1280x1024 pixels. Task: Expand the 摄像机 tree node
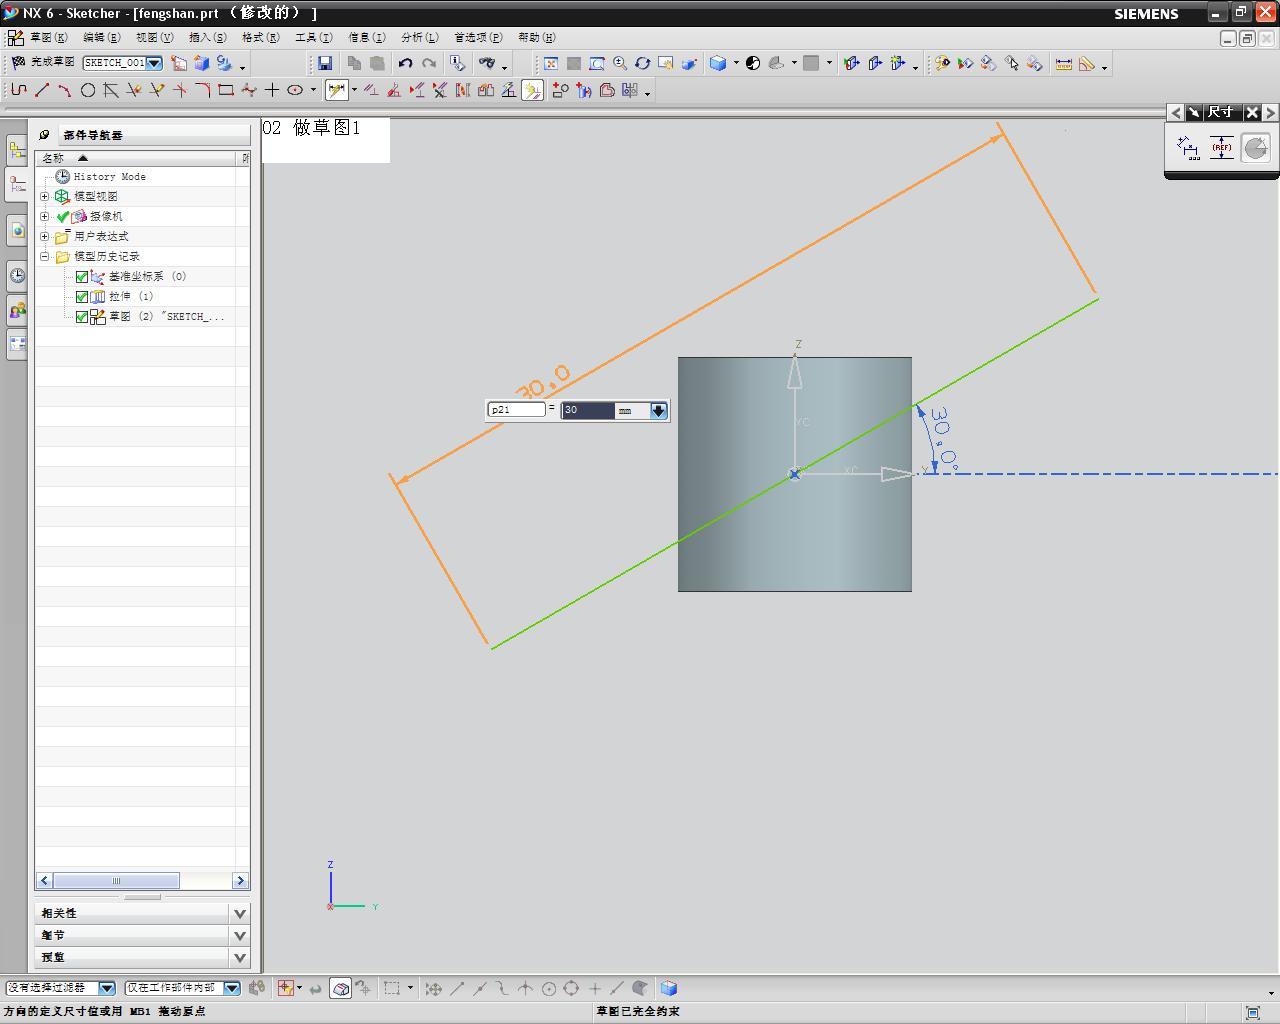pyautogui.click(x=44, y=216)
